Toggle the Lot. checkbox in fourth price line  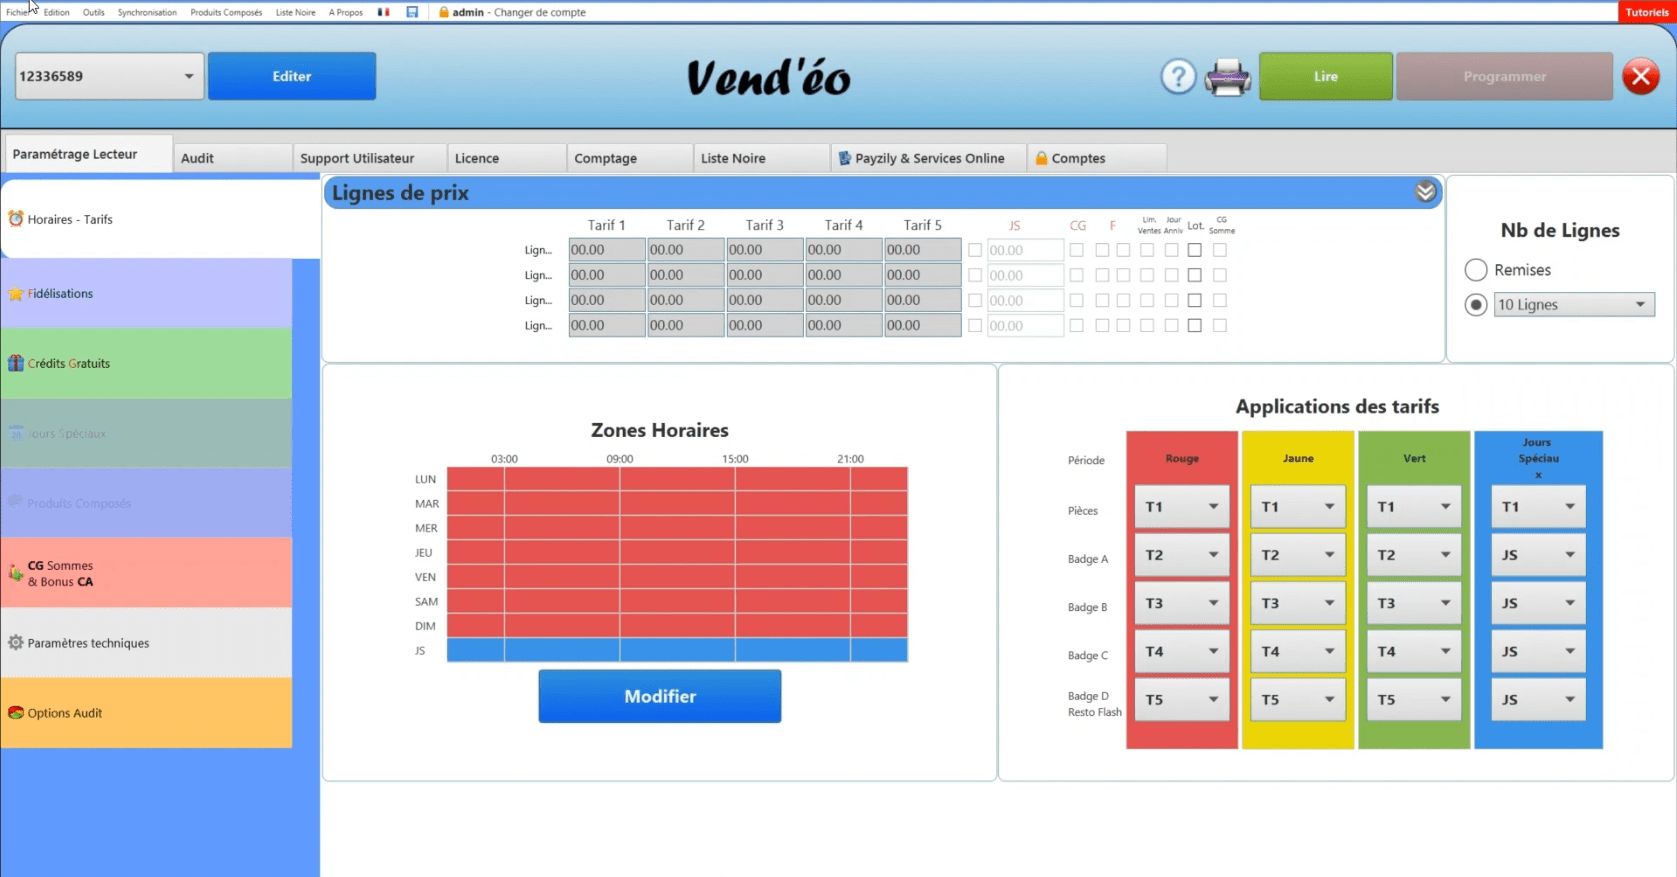pyautogui.click(x=1195, y=325)
